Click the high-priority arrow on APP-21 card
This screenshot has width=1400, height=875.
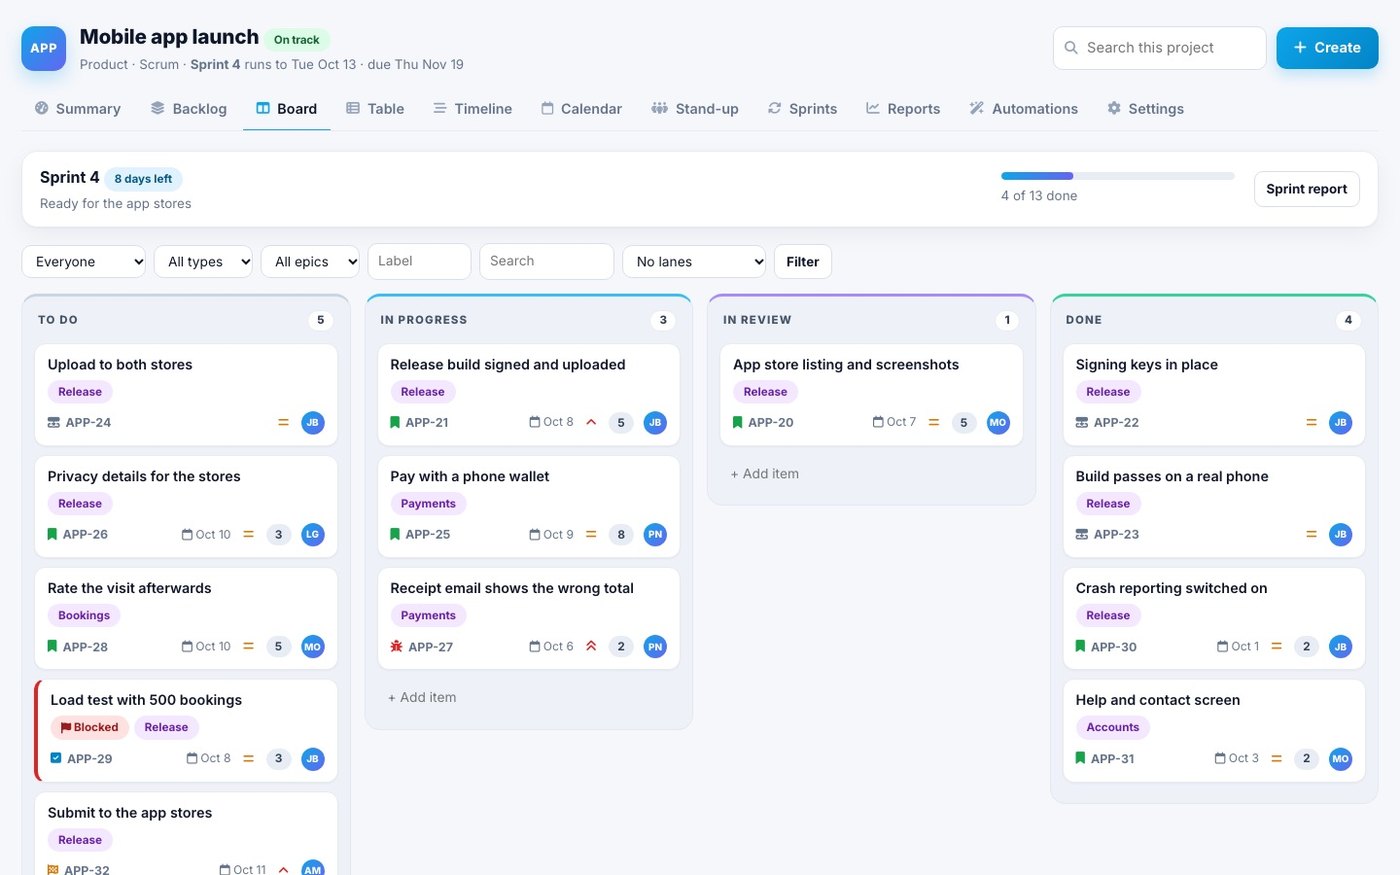point(591,422)
